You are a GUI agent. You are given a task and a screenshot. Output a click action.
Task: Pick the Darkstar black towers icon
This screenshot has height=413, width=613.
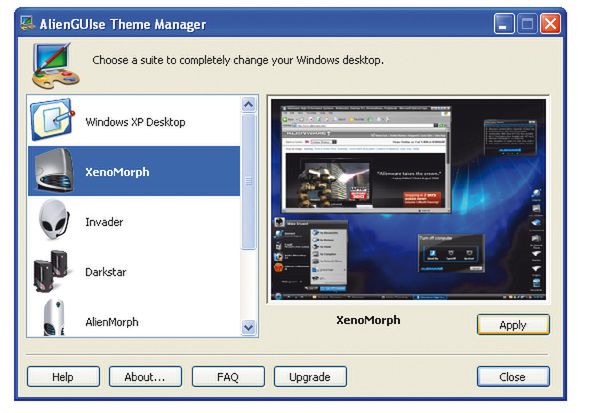click(51, 271)
